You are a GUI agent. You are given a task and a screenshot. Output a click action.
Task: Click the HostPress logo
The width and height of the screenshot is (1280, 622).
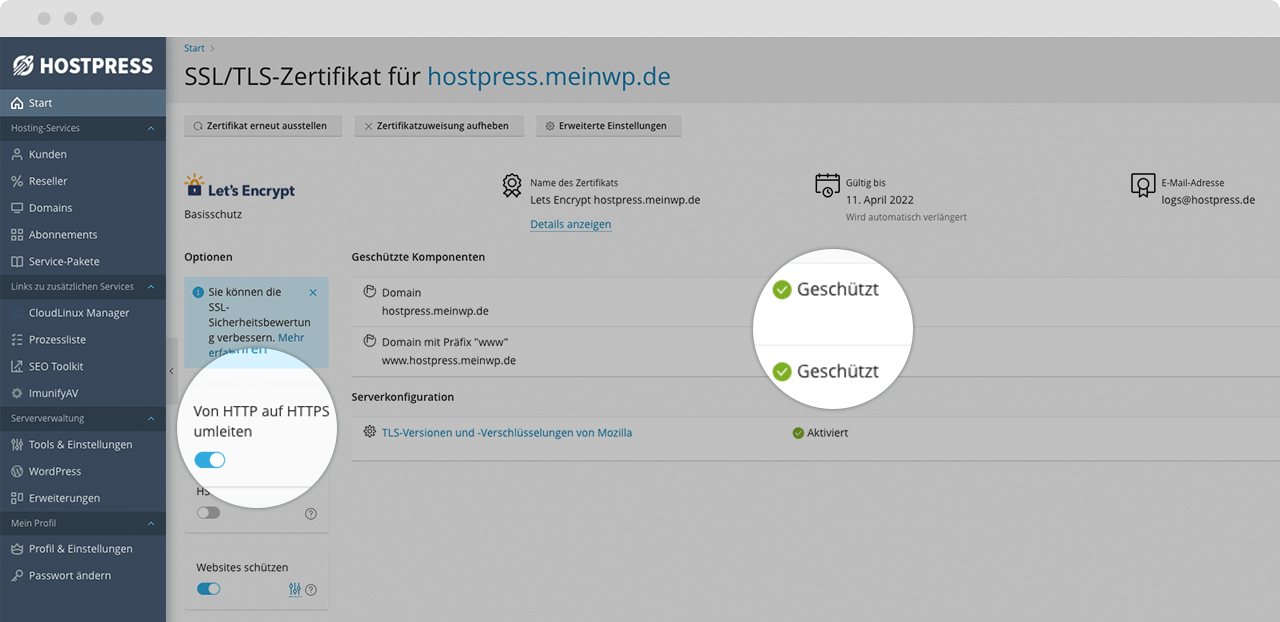tap(82, 64)
